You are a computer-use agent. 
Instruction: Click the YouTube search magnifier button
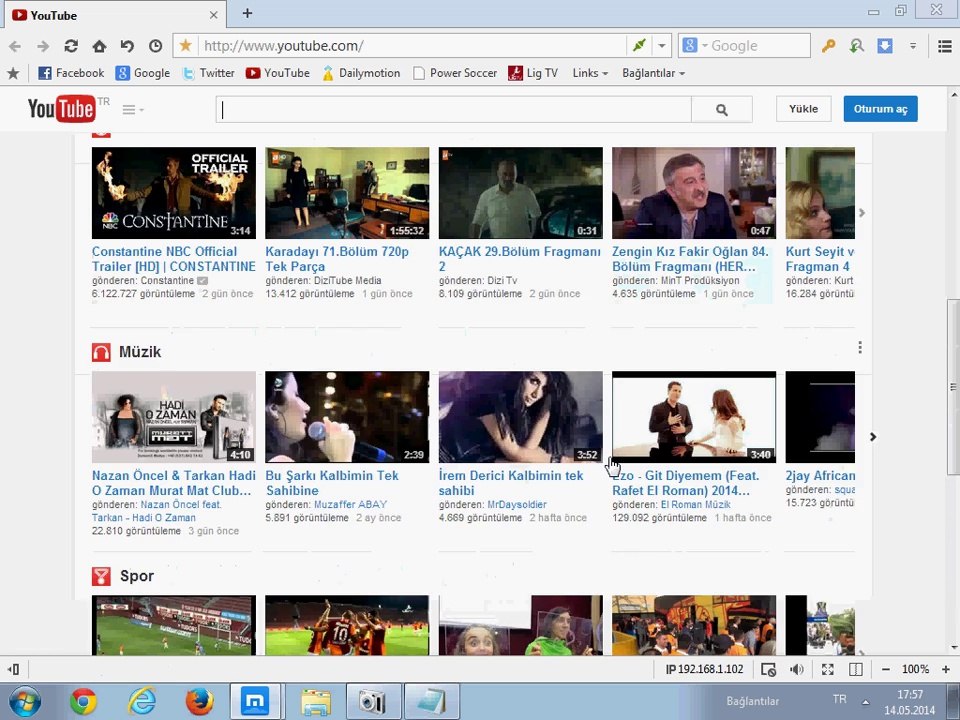(x=722, y=110)
